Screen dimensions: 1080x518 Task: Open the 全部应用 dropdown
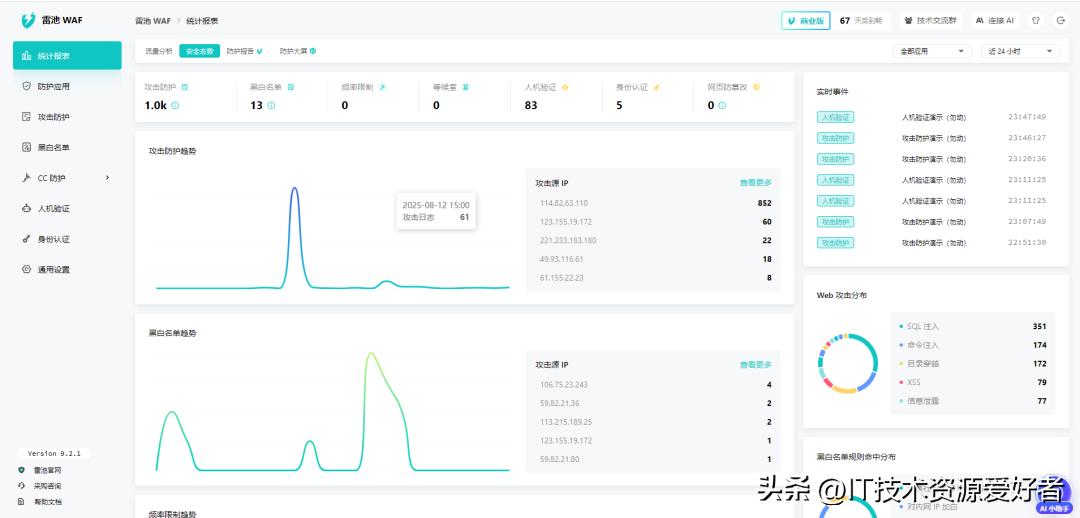[932, 51]
